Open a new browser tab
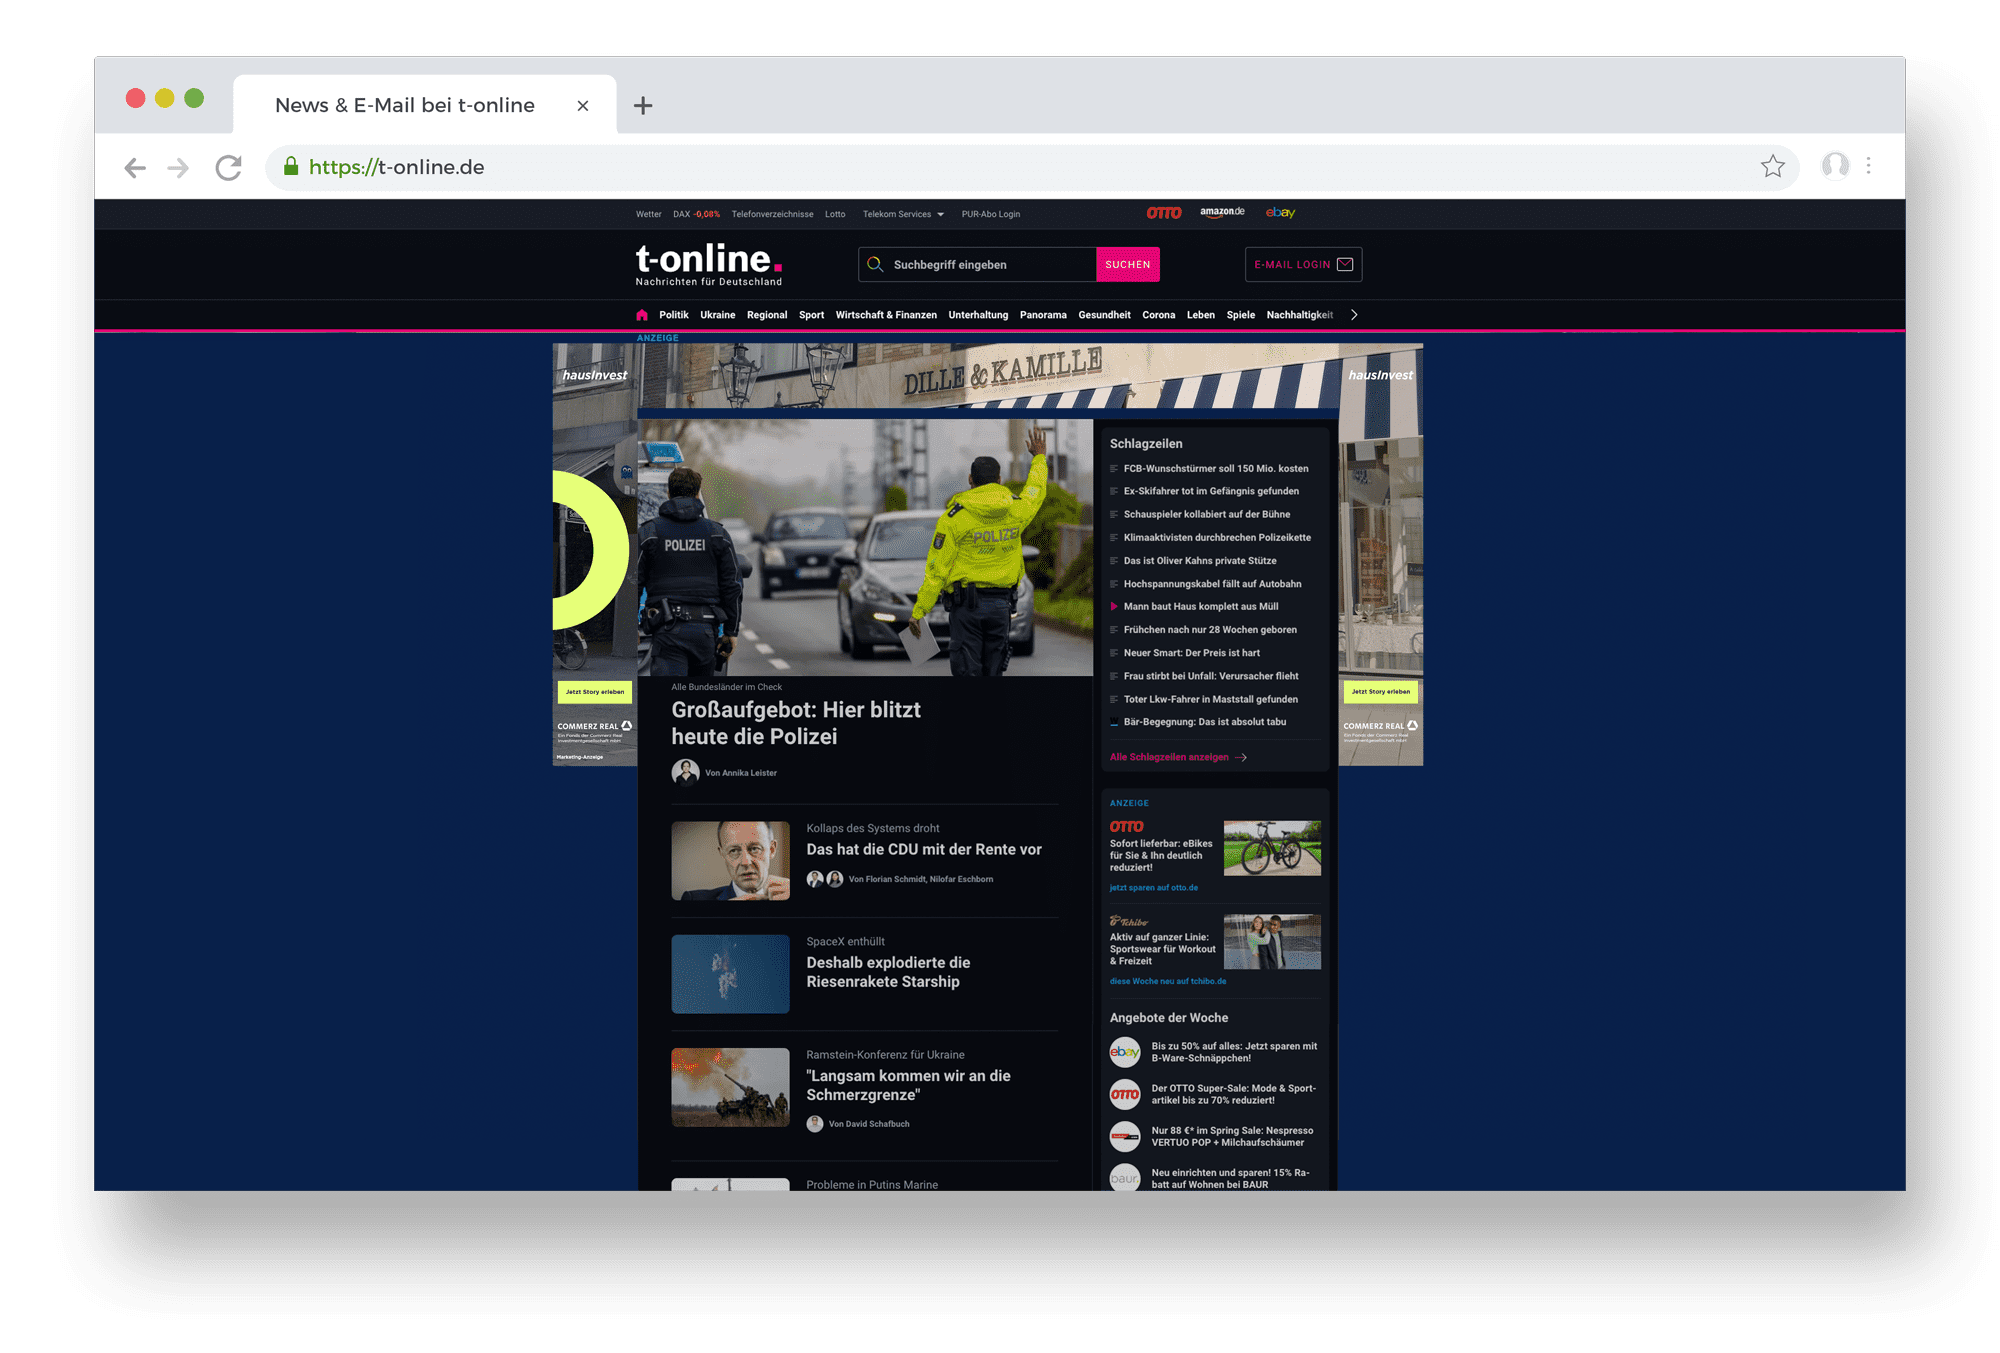The width and height of the screenshot is (2000, 1353). (643, 106)
